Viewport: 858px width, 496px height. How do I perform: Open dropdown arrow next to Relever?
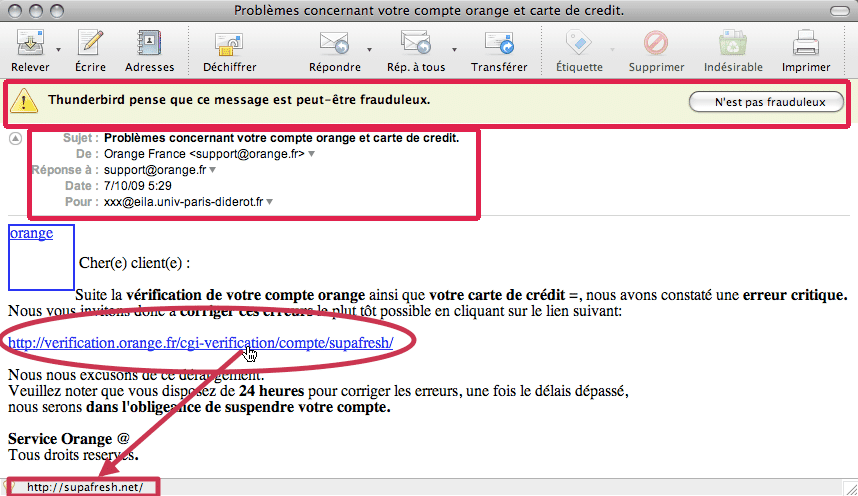(x=59, y=48)
